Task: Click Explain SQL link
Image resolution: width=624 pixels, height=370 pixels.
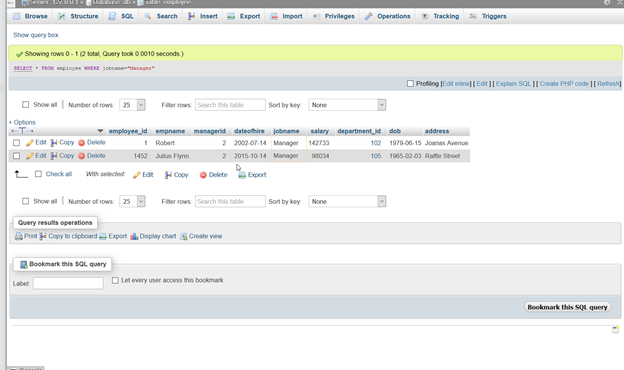Action: [513, 84]
